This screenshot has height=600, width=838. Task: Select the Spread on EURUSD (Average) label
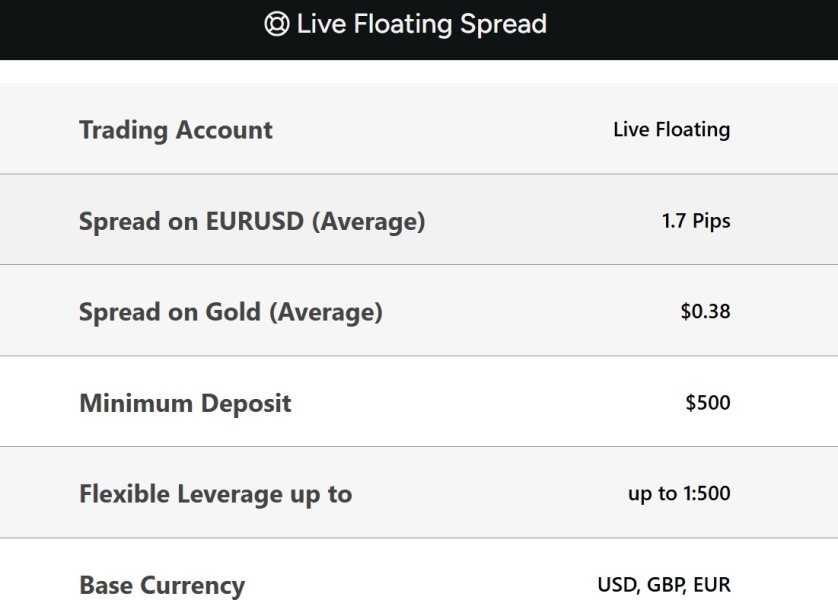(252, 221)
